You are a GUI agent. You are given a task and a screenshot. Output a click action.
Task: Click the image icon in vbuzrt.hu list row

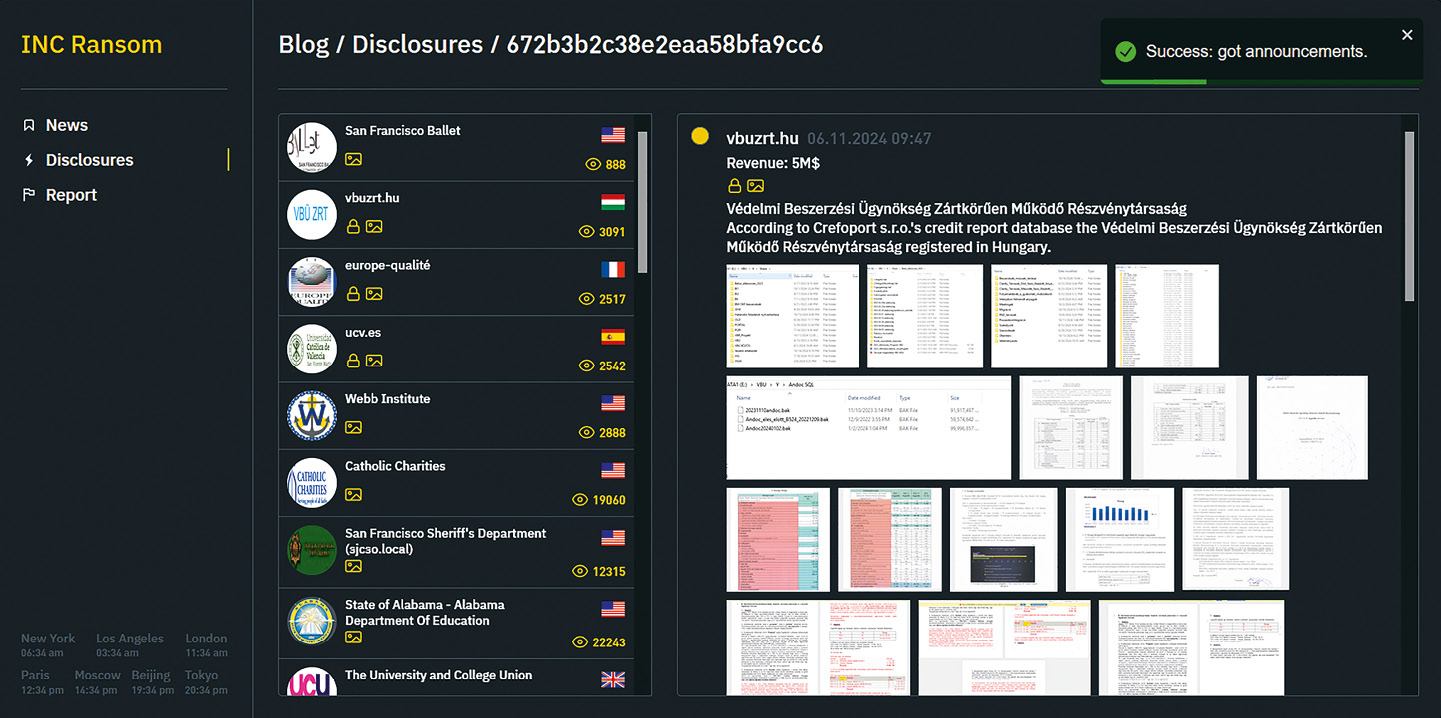(374, 226)
